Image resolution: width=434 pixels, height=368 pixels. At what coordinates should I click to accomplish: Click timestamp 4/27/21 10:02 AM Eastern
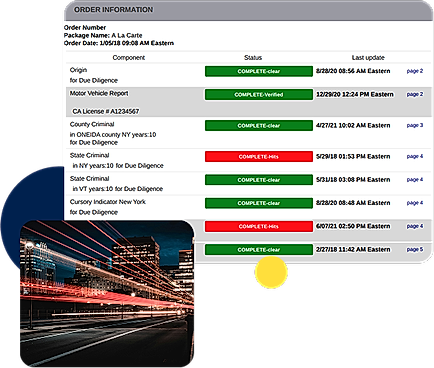353,125
